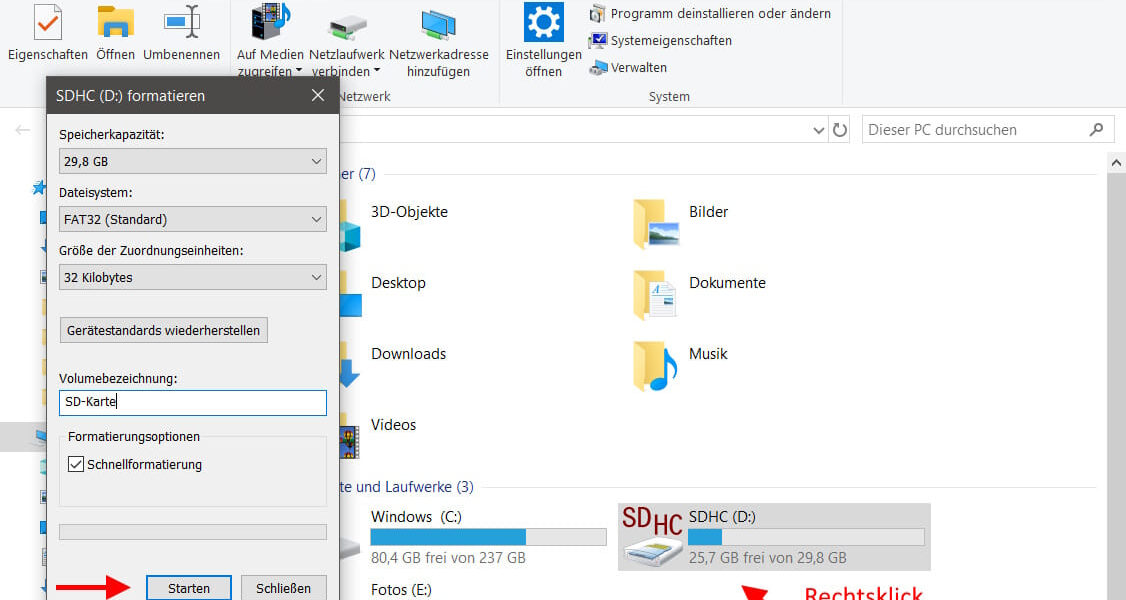Click Gerätestandards wiederherstellen button
Screen dimensions: 1126x600
click(x=164, y=331)
